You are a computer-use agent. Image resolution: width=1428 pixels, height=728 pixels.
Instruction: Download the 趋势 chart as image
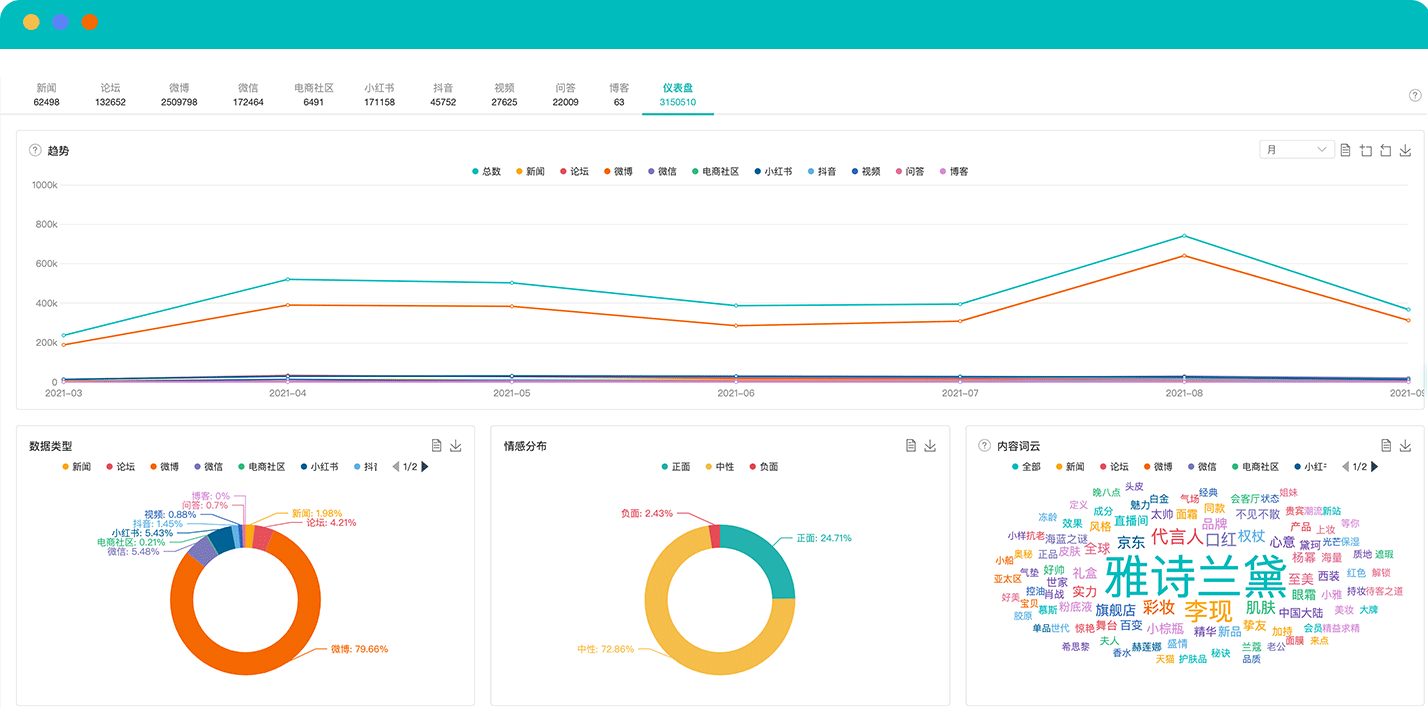(1405, 150)
